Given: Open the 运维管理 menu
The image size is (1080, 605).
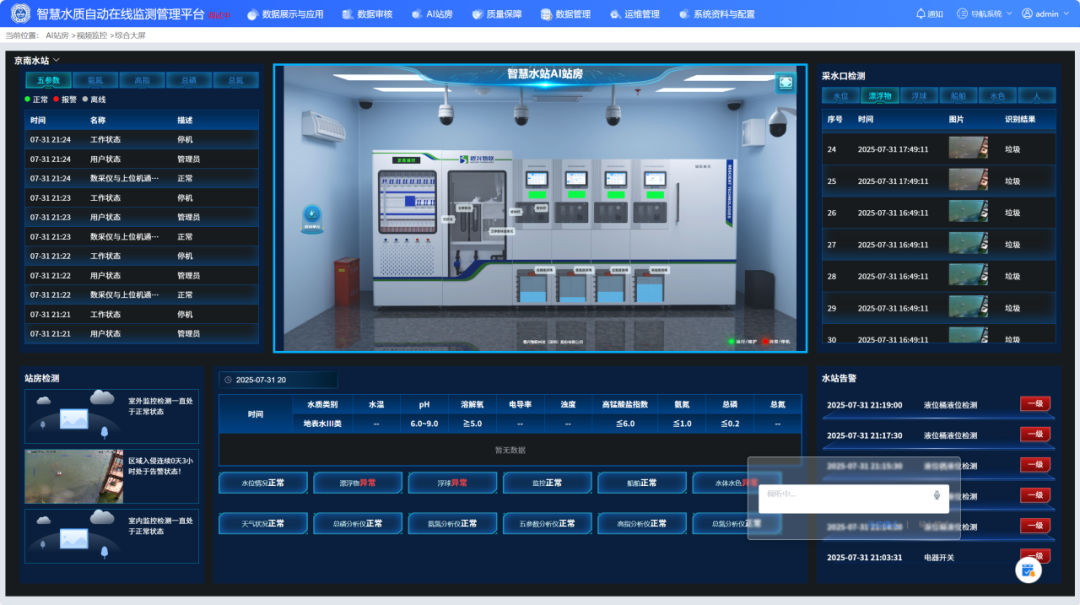Looking at the screenshot, I should 634,14.
